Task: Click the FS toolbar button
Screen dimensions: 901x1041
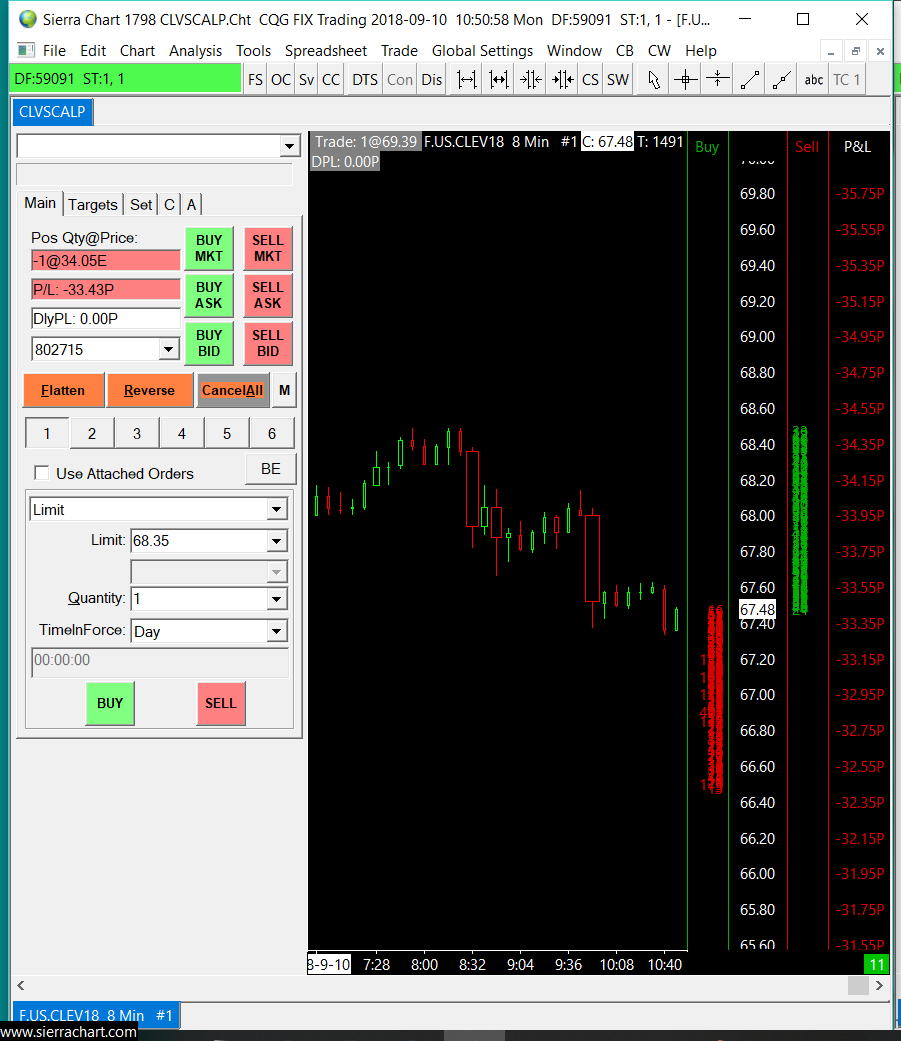Action: [x=256, y=80]
